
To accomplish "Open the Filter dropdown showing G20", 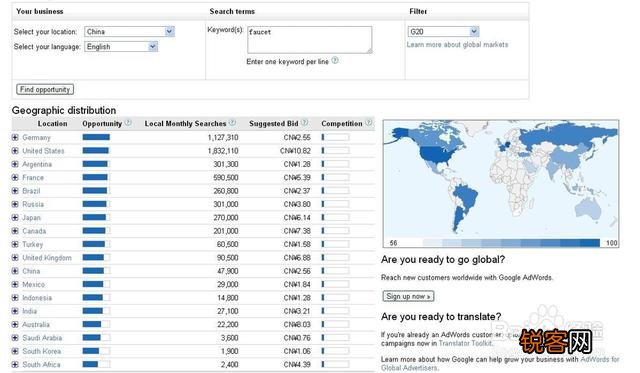I will pyautogui.click(x=443, y=31).
